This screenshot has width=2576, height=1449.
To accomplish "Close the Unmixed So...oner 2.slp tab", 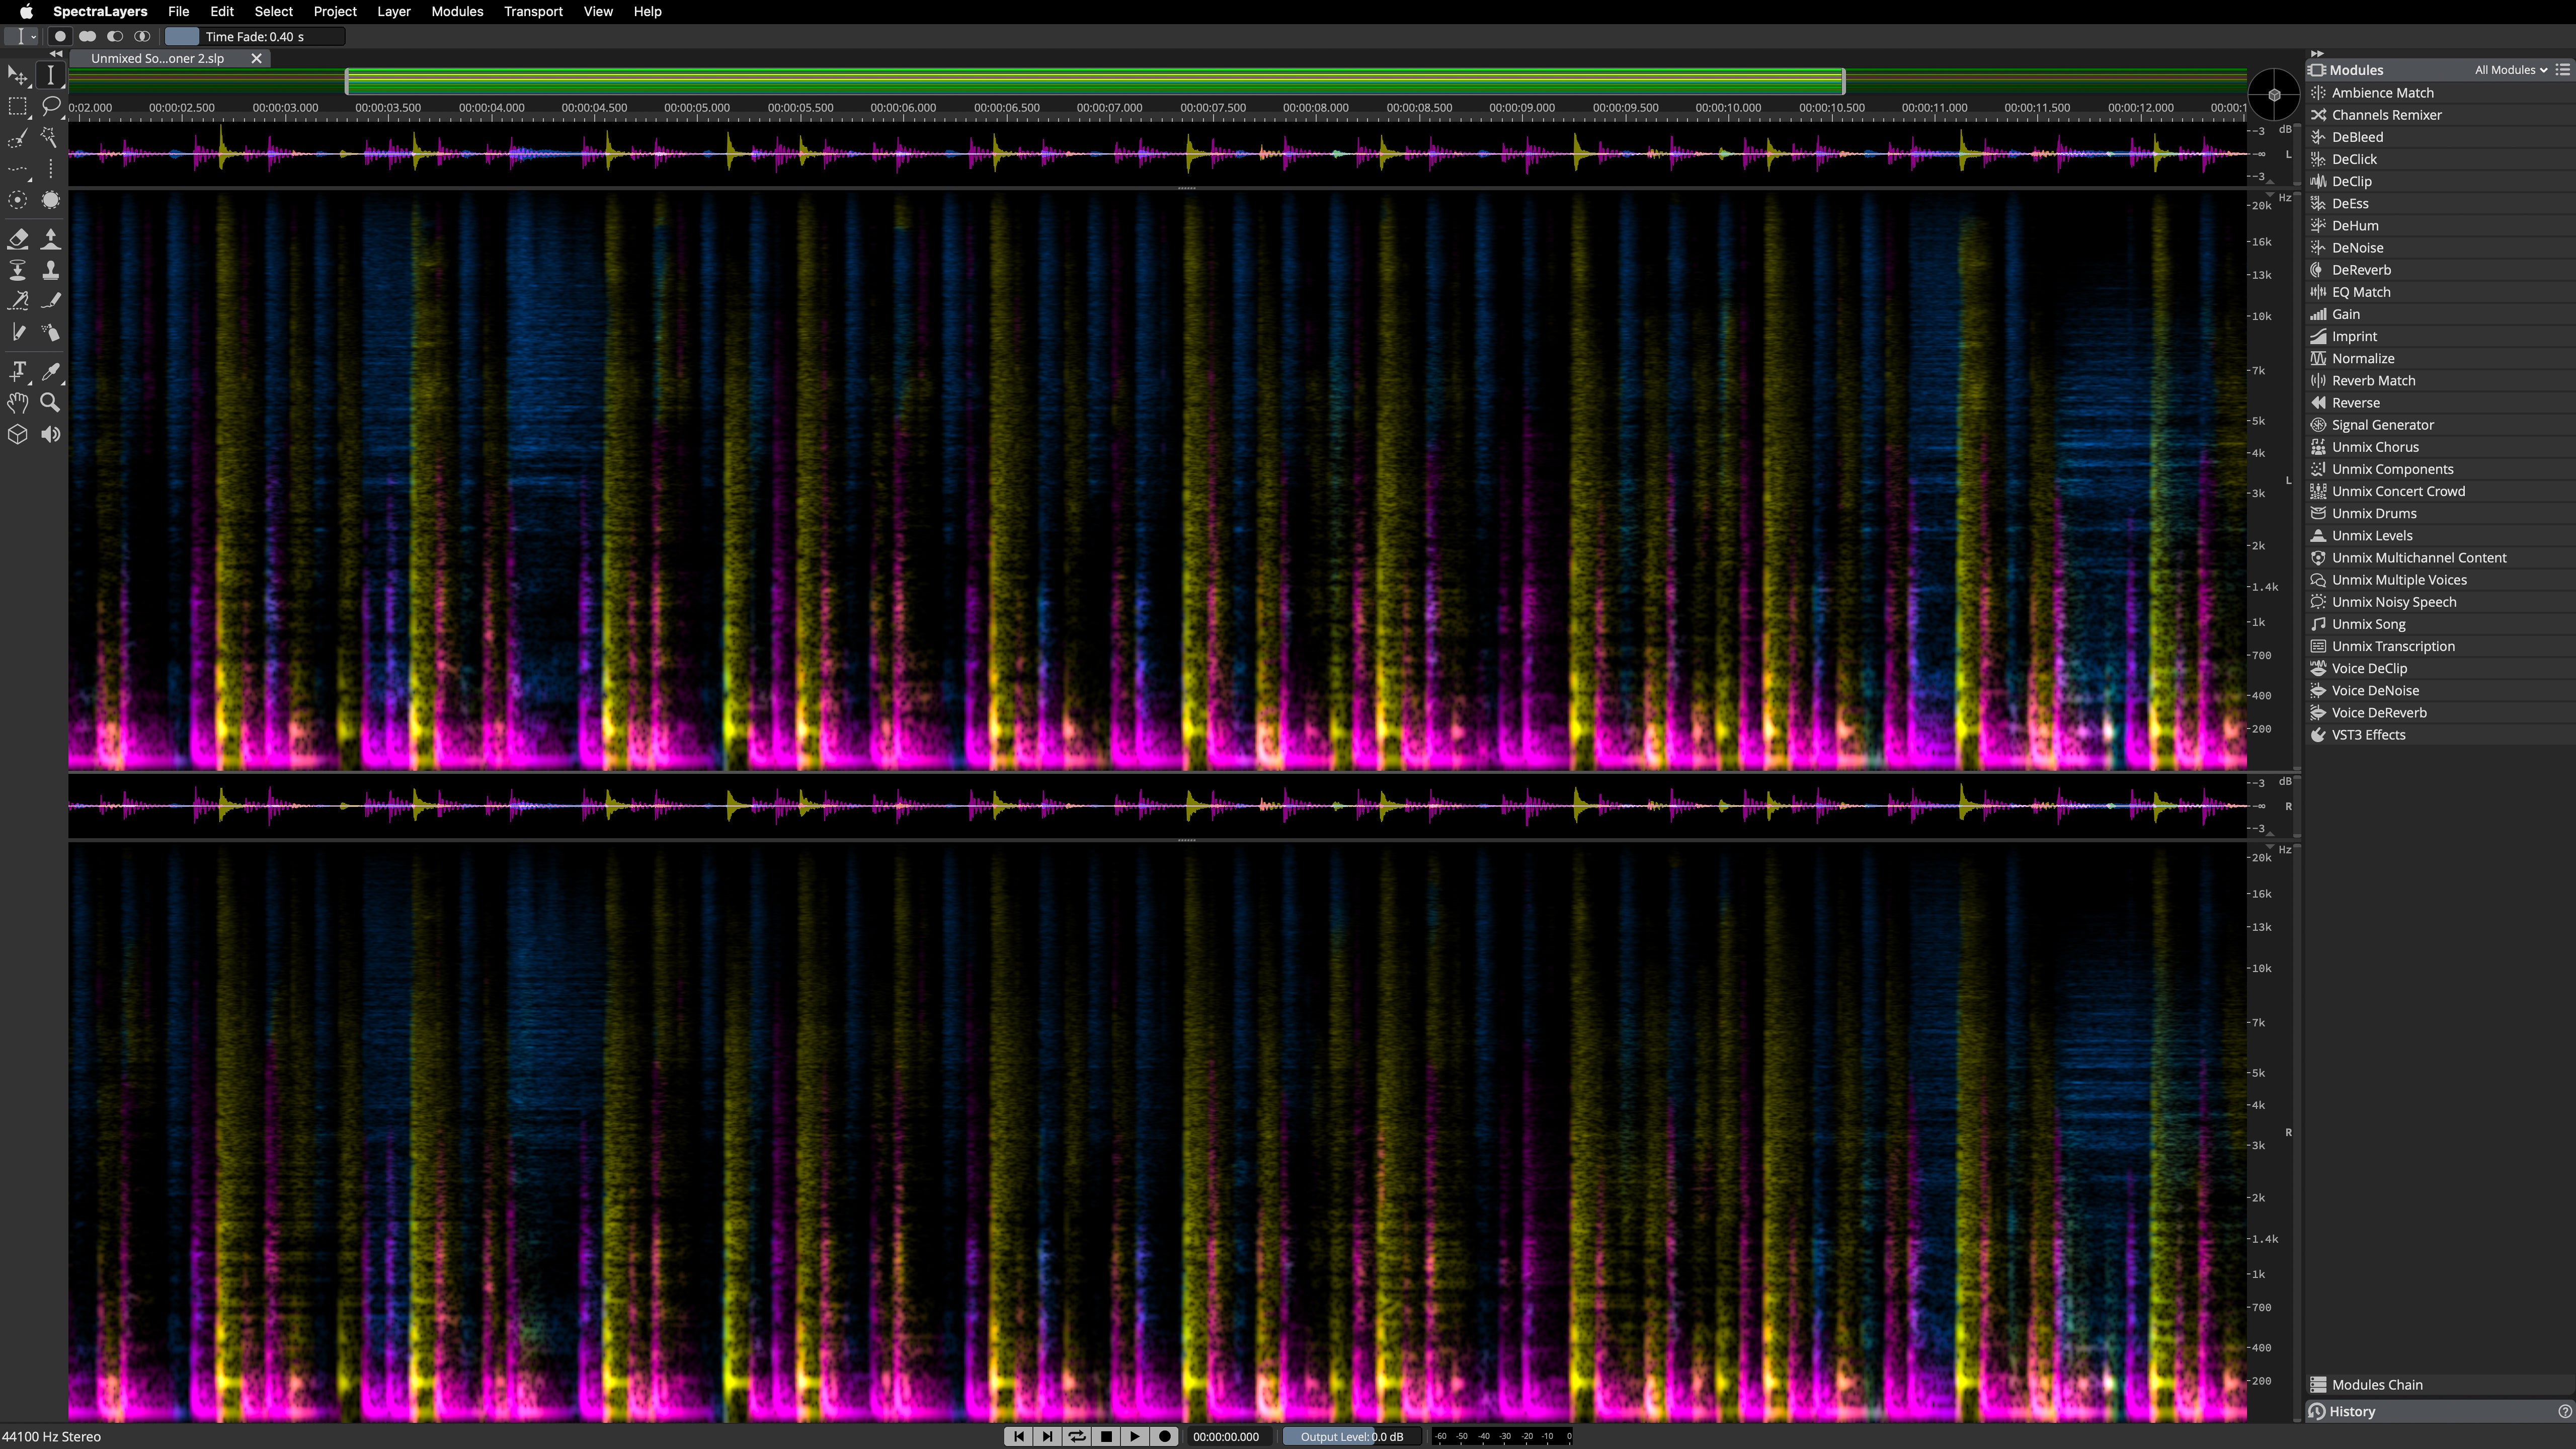I will 256,58.
